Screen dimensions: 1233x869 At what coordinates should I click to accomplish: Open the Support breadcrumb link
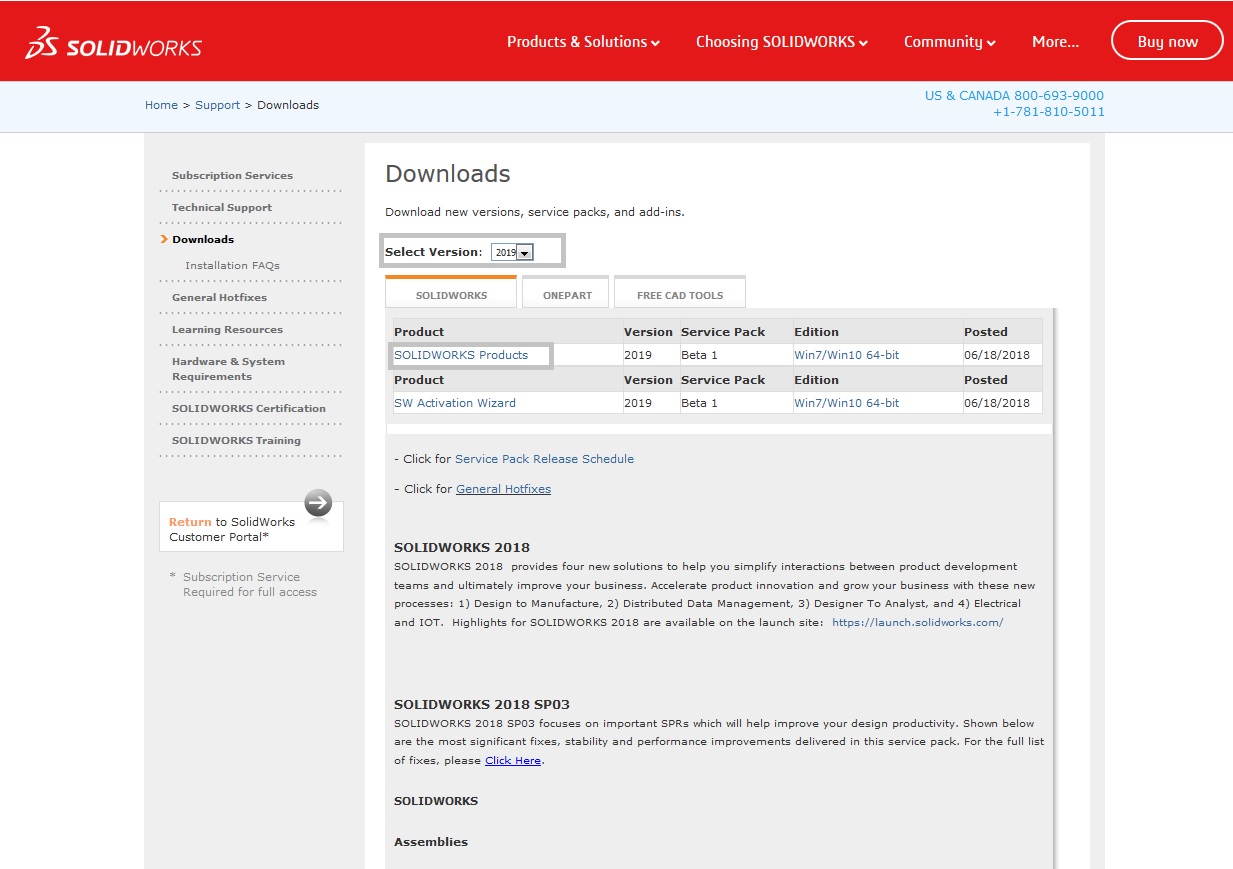point(217,105)
